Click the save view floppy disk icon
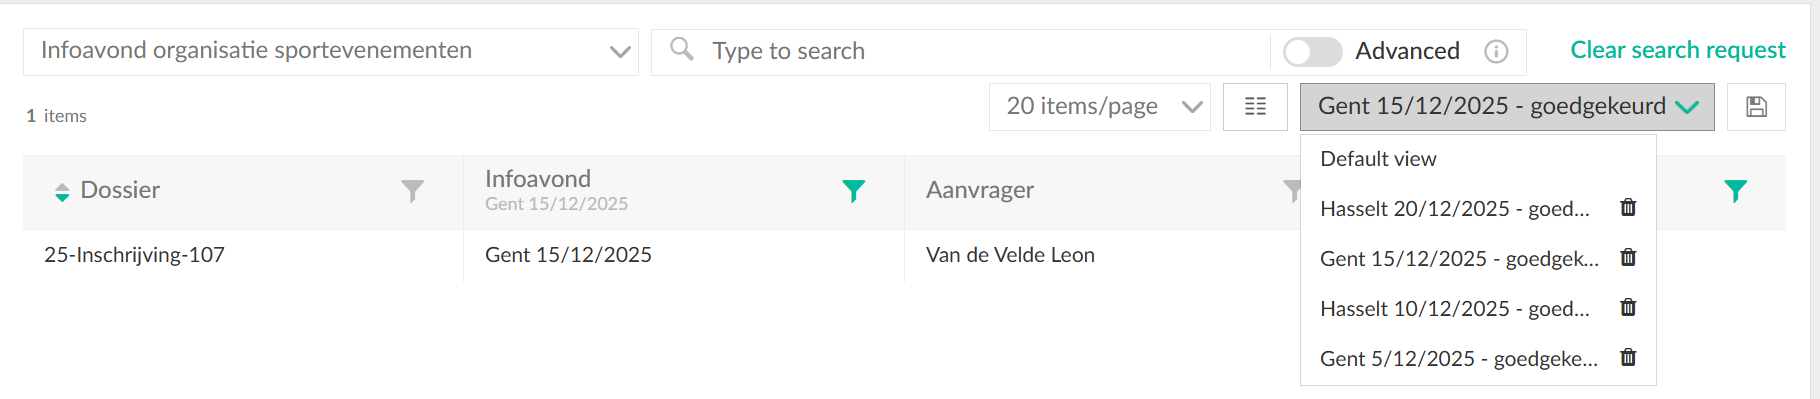The image size is (1820, 399). (1756, 107)
